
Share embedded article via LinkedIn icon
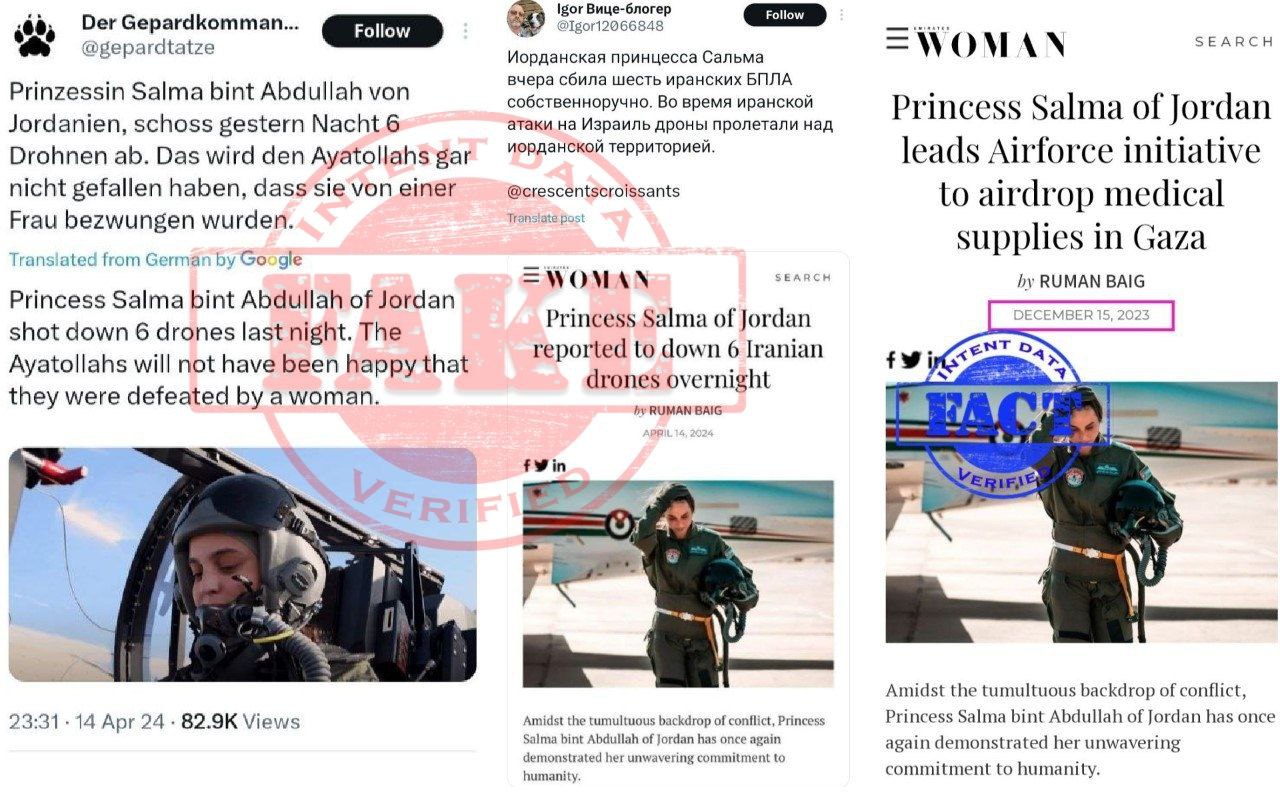click(558, 465)
